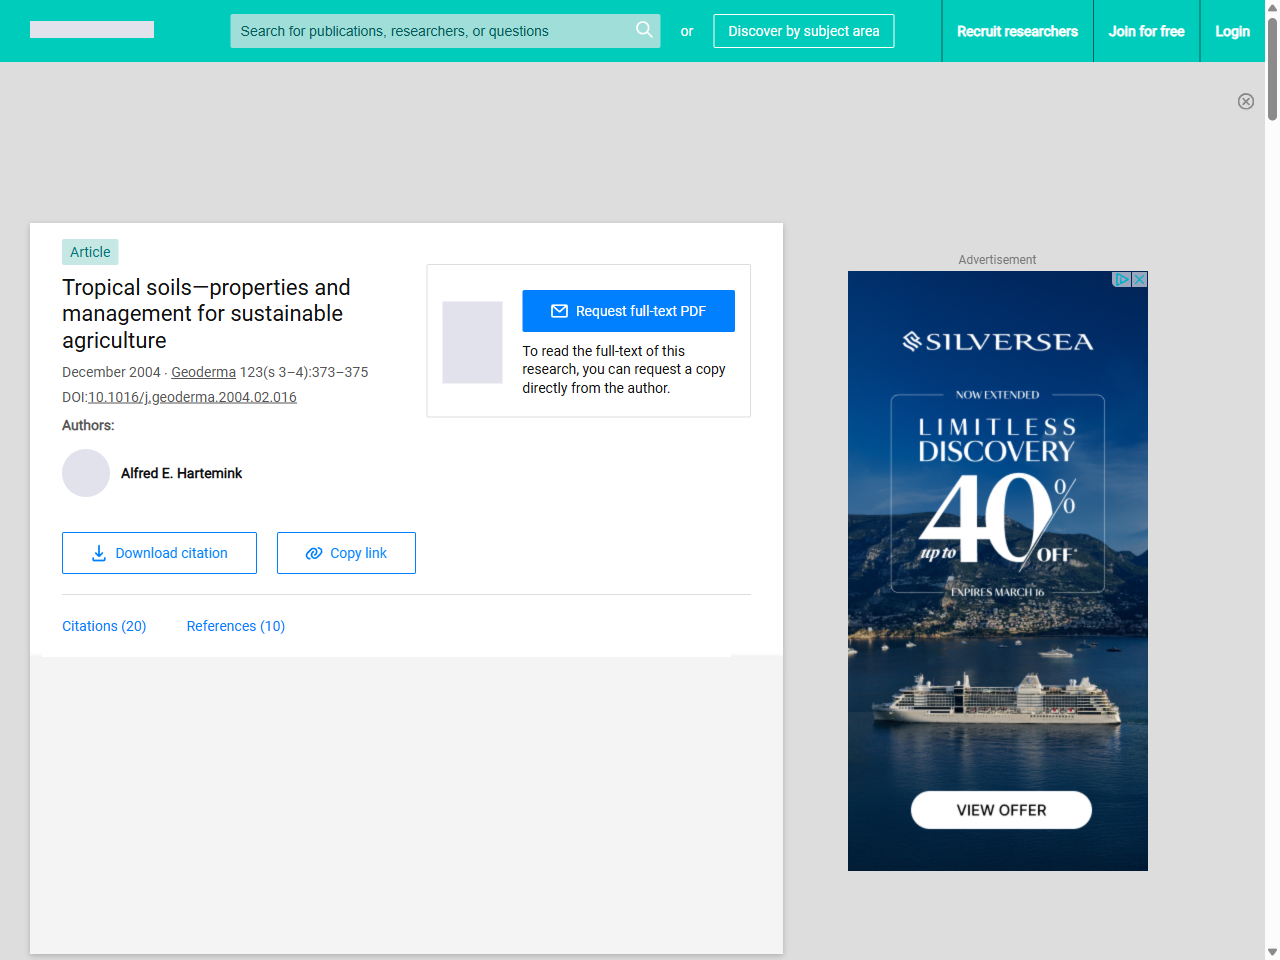1280x960 pixels.
Task: Click the Download citation button
Action: (159, 553)
